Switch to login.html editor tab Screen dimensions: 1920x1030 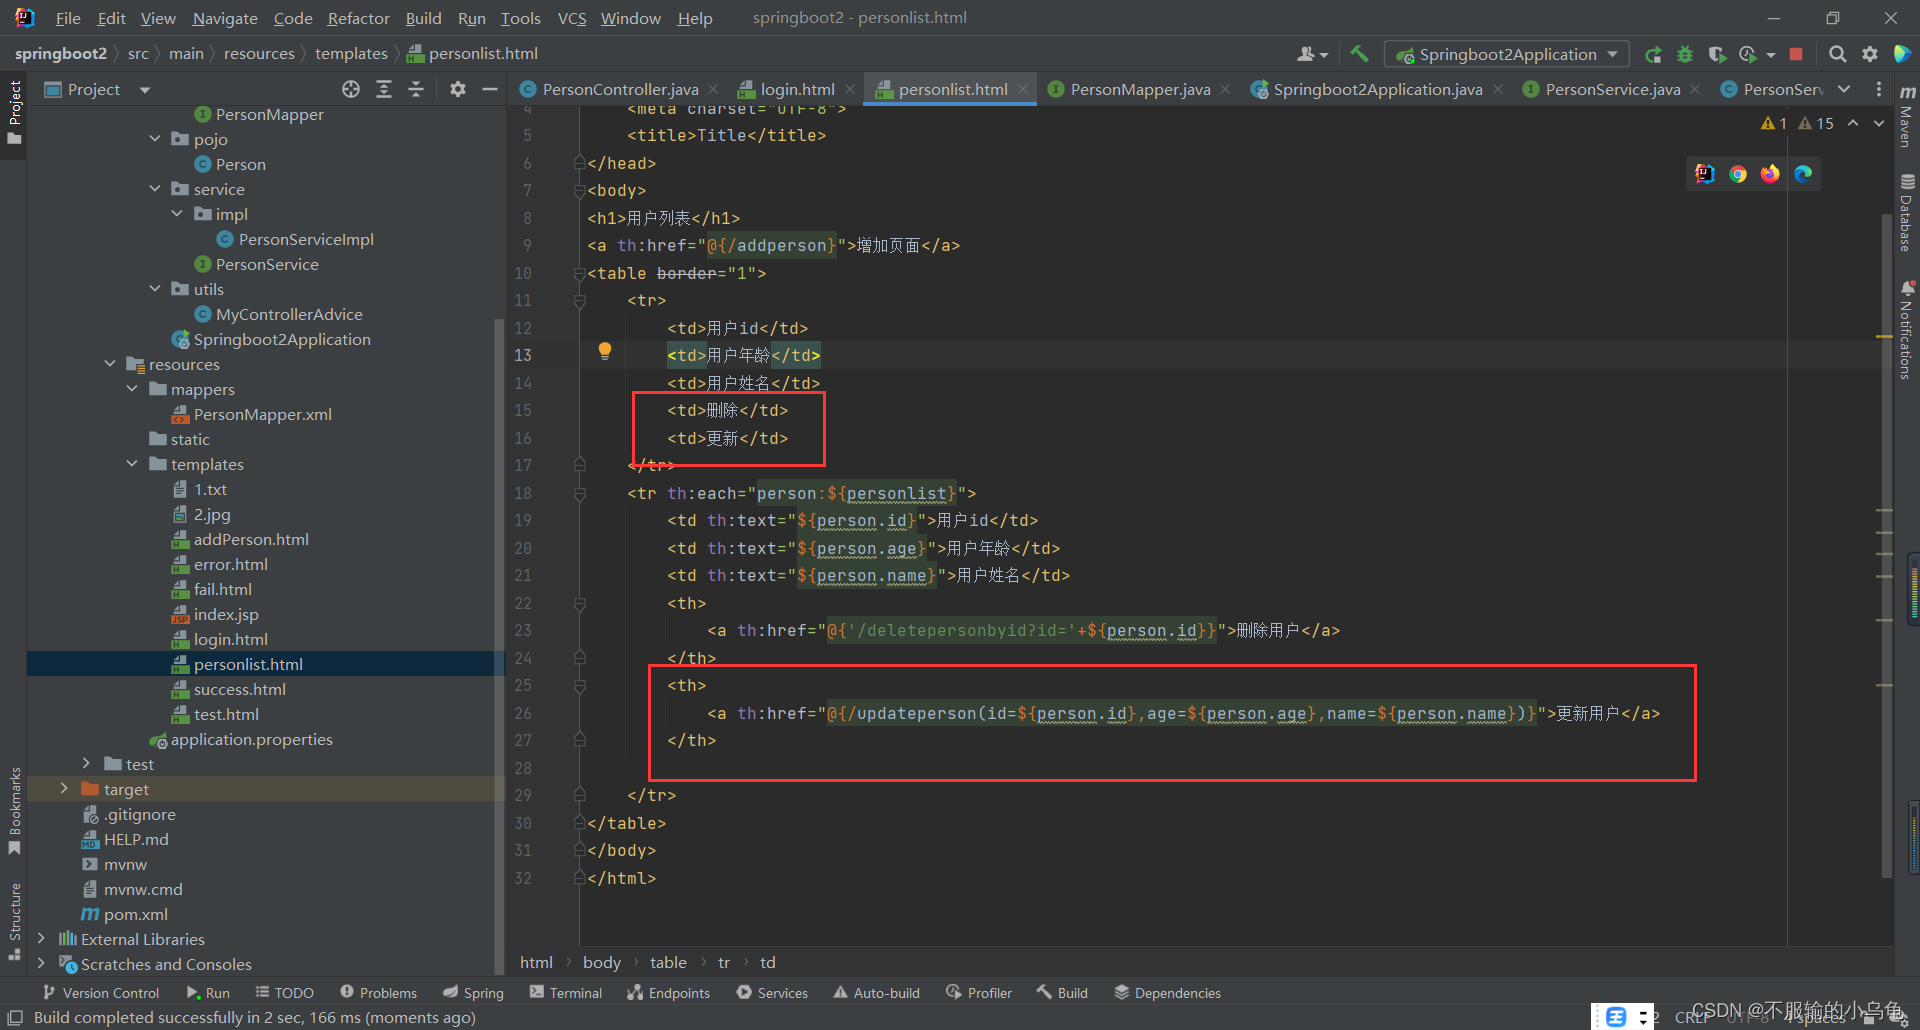[x=796, y=89]
